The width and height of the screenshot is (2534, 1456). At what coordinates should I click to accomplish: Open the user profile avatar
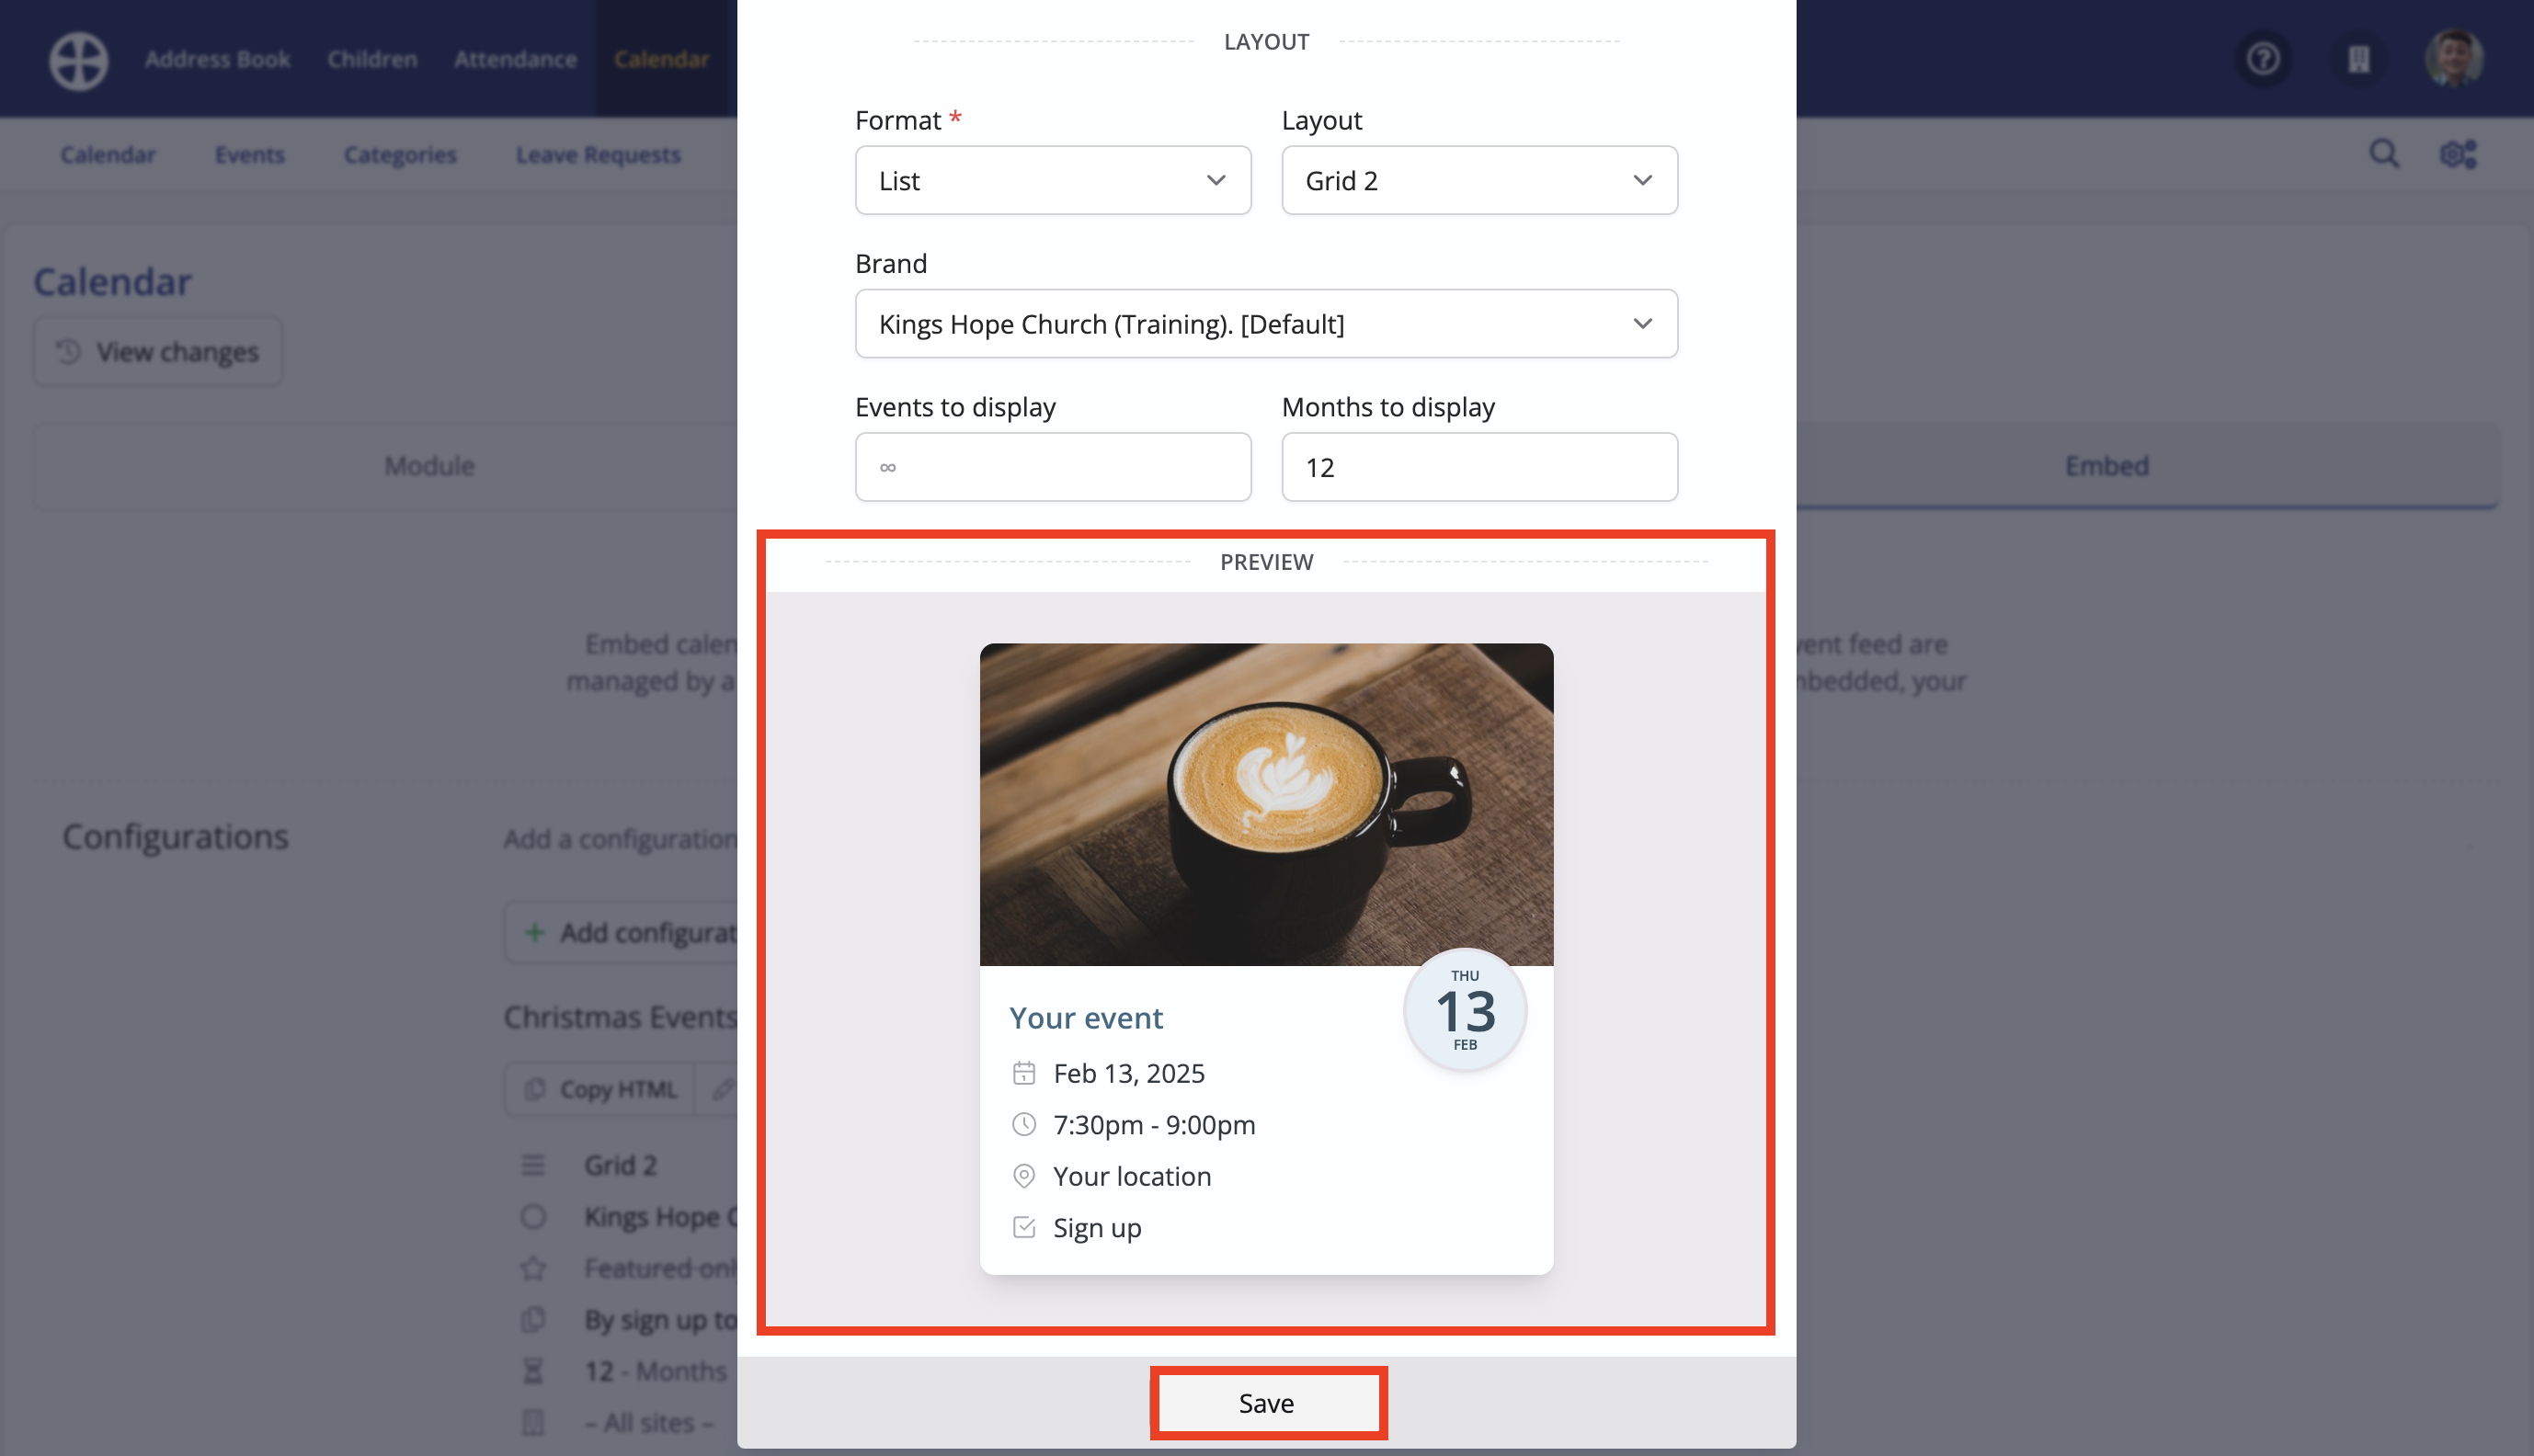[2454, 59]
